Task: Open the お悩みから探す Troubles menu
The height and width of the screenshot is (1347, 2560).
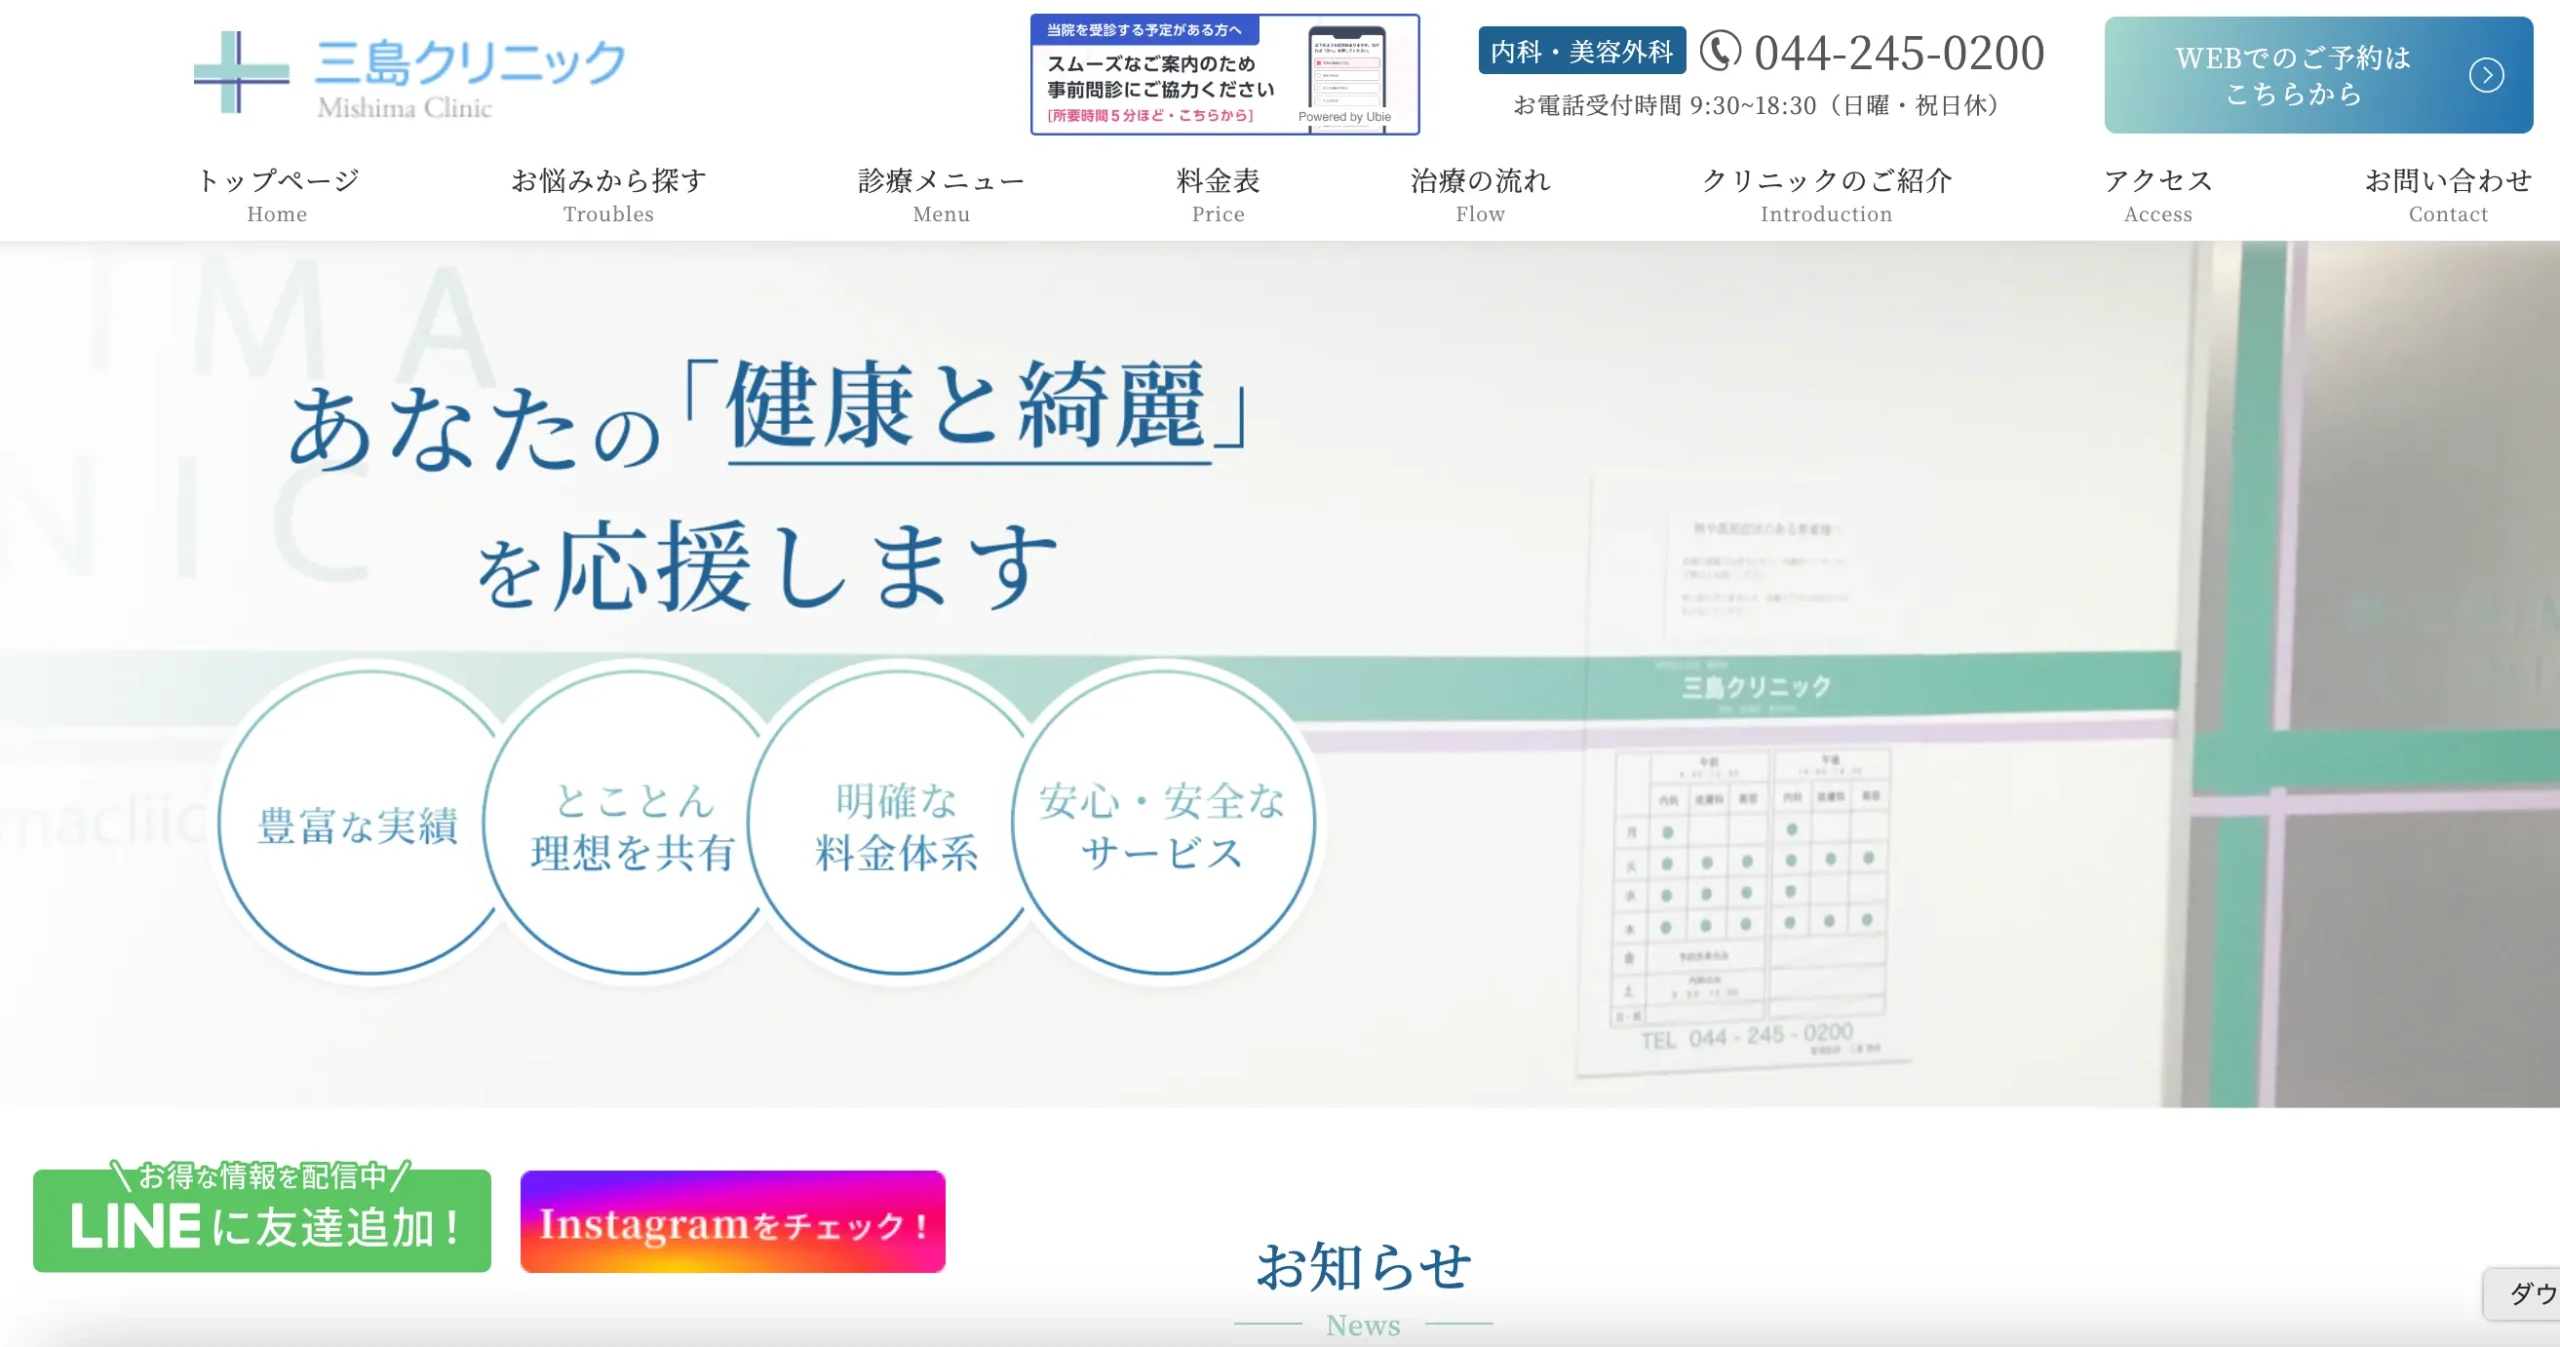Action: tap(608, 195)
